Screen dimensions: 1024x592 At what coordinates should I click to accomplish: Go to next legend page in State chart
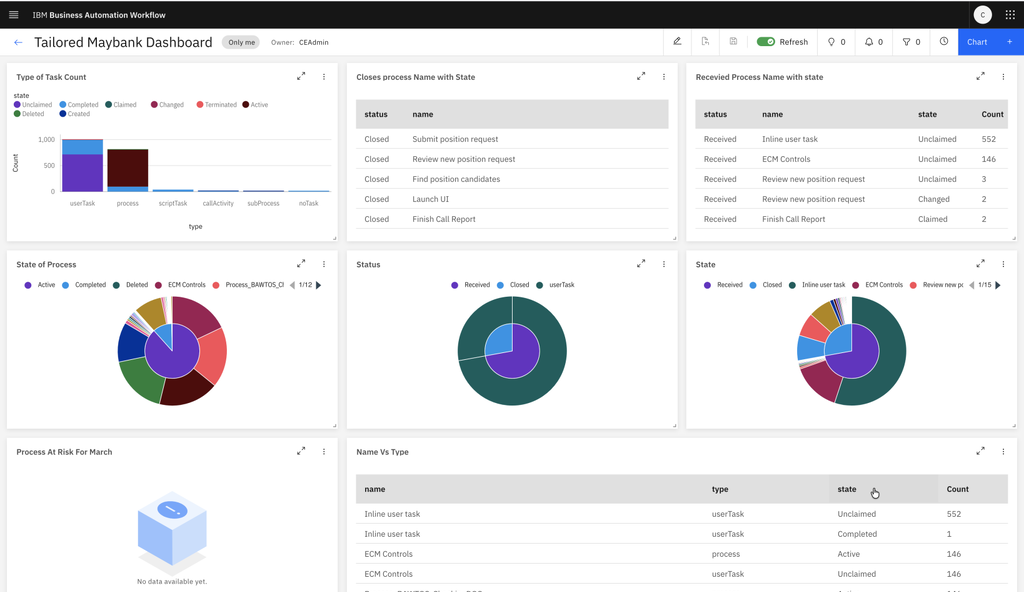pyautogui.click(x=998, y=285)
